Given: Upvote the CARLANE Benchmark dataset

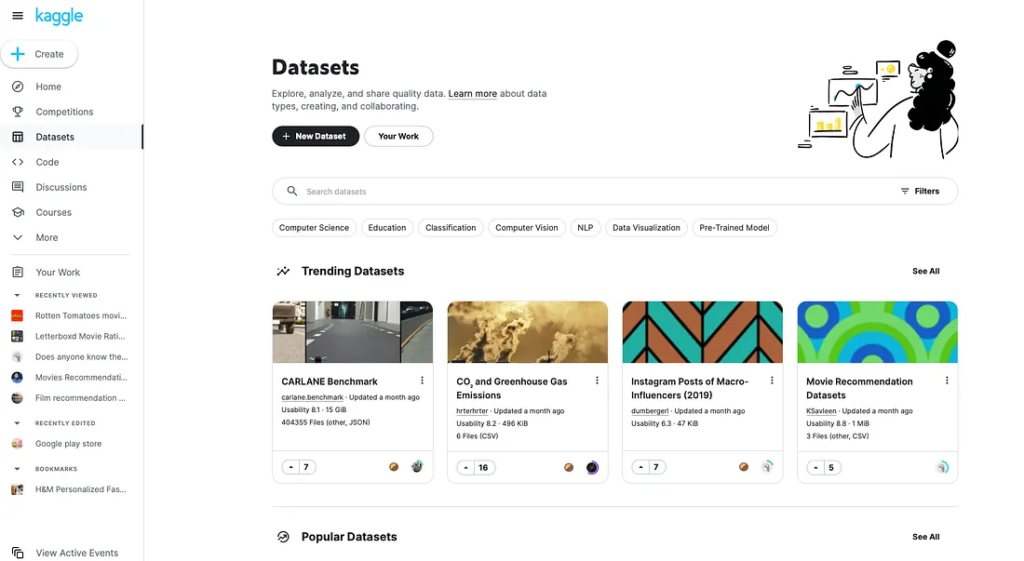Looking at the screenshot, I should point(291,467).
